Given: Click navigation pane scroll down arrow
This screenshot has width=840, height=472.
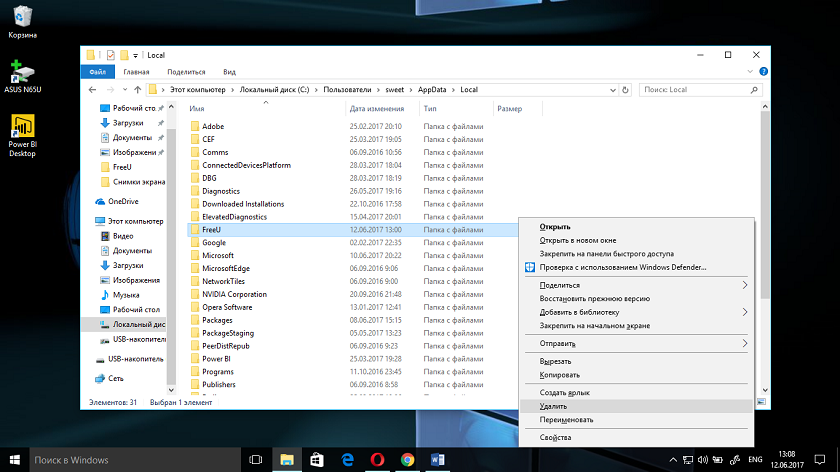Looking at the screenshot, I should [x=171, y=390].
